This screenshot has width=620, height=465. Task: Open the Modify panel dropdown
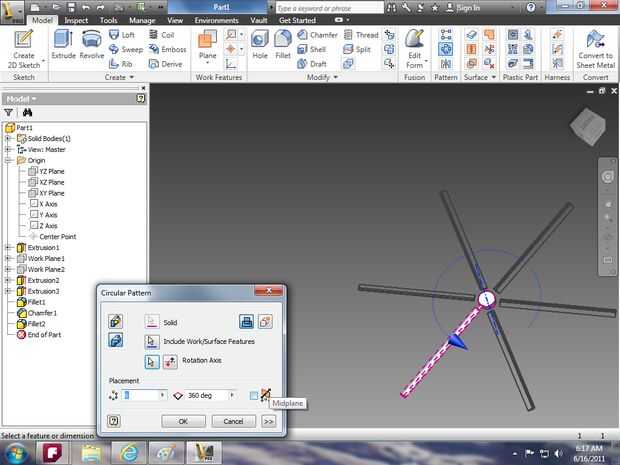[x=322, y=77]
